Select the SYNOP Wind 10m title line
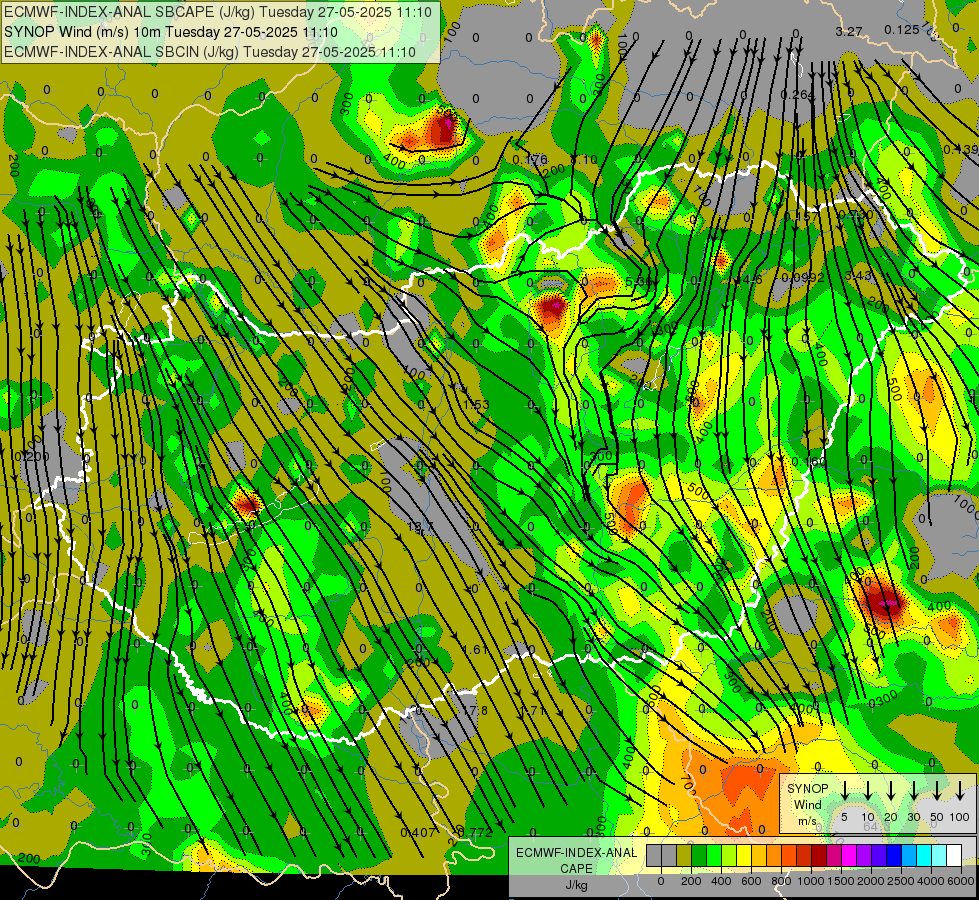979x900 pixels. pos(171,32)
